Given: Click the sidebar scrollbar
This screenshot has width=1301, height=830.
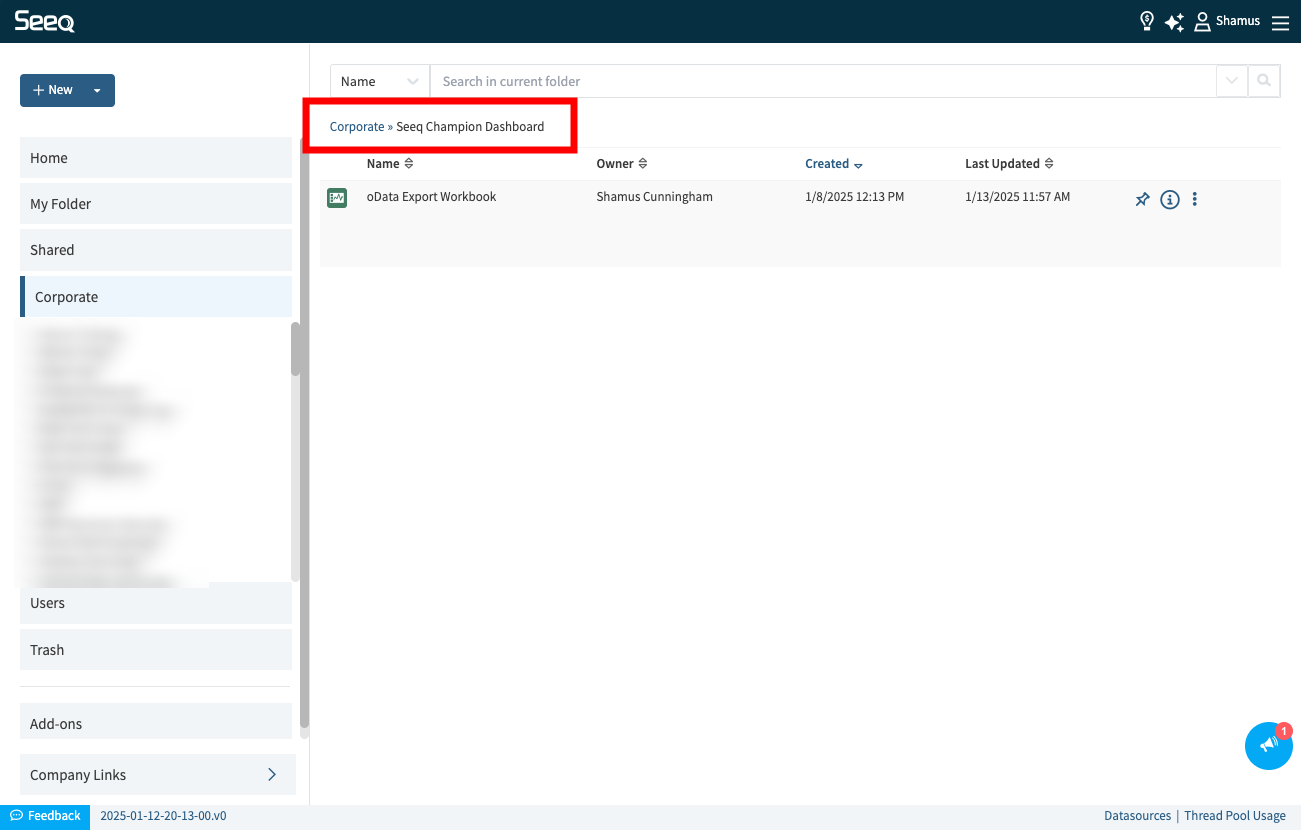Looking at the screenshot, I should 304,435.
